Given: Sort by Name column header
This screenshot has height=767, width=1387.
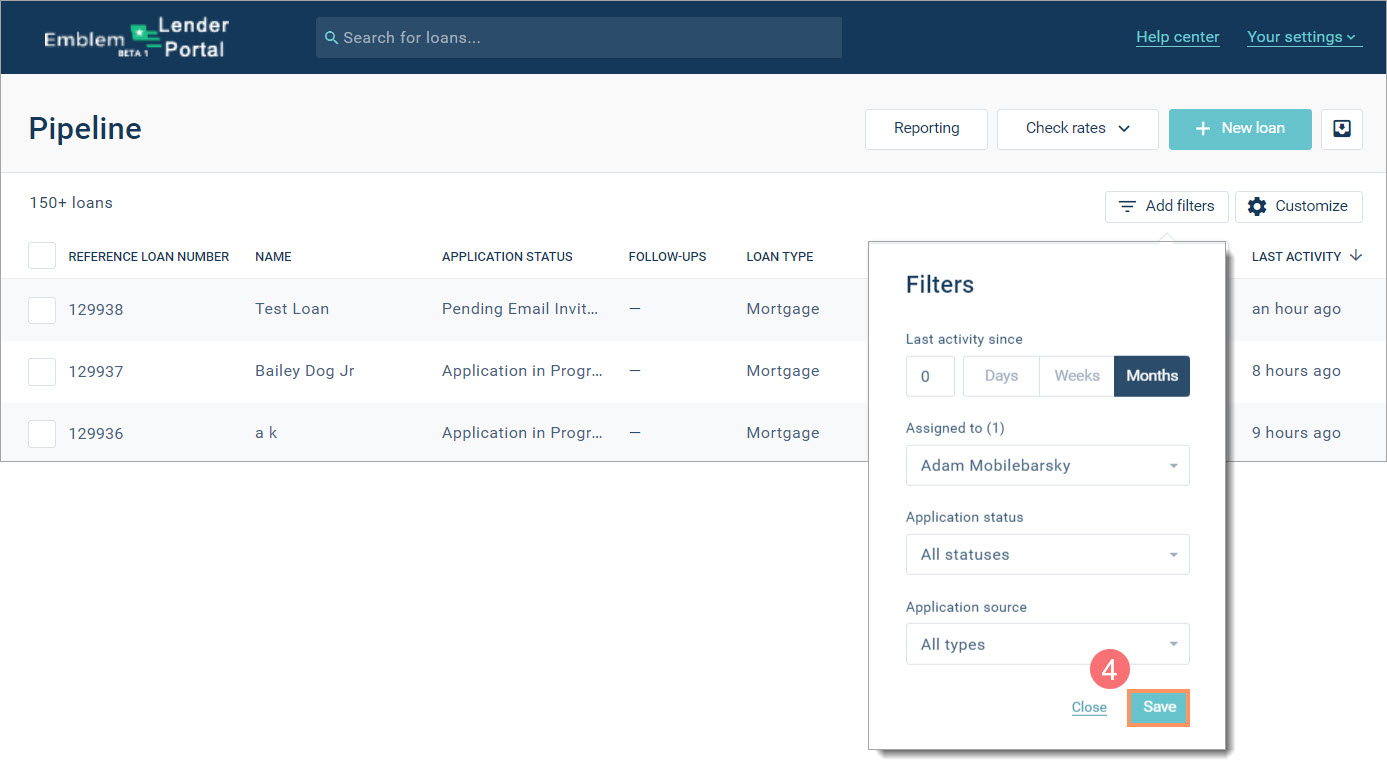Looking at the screenshot, I should click(273, 257).
